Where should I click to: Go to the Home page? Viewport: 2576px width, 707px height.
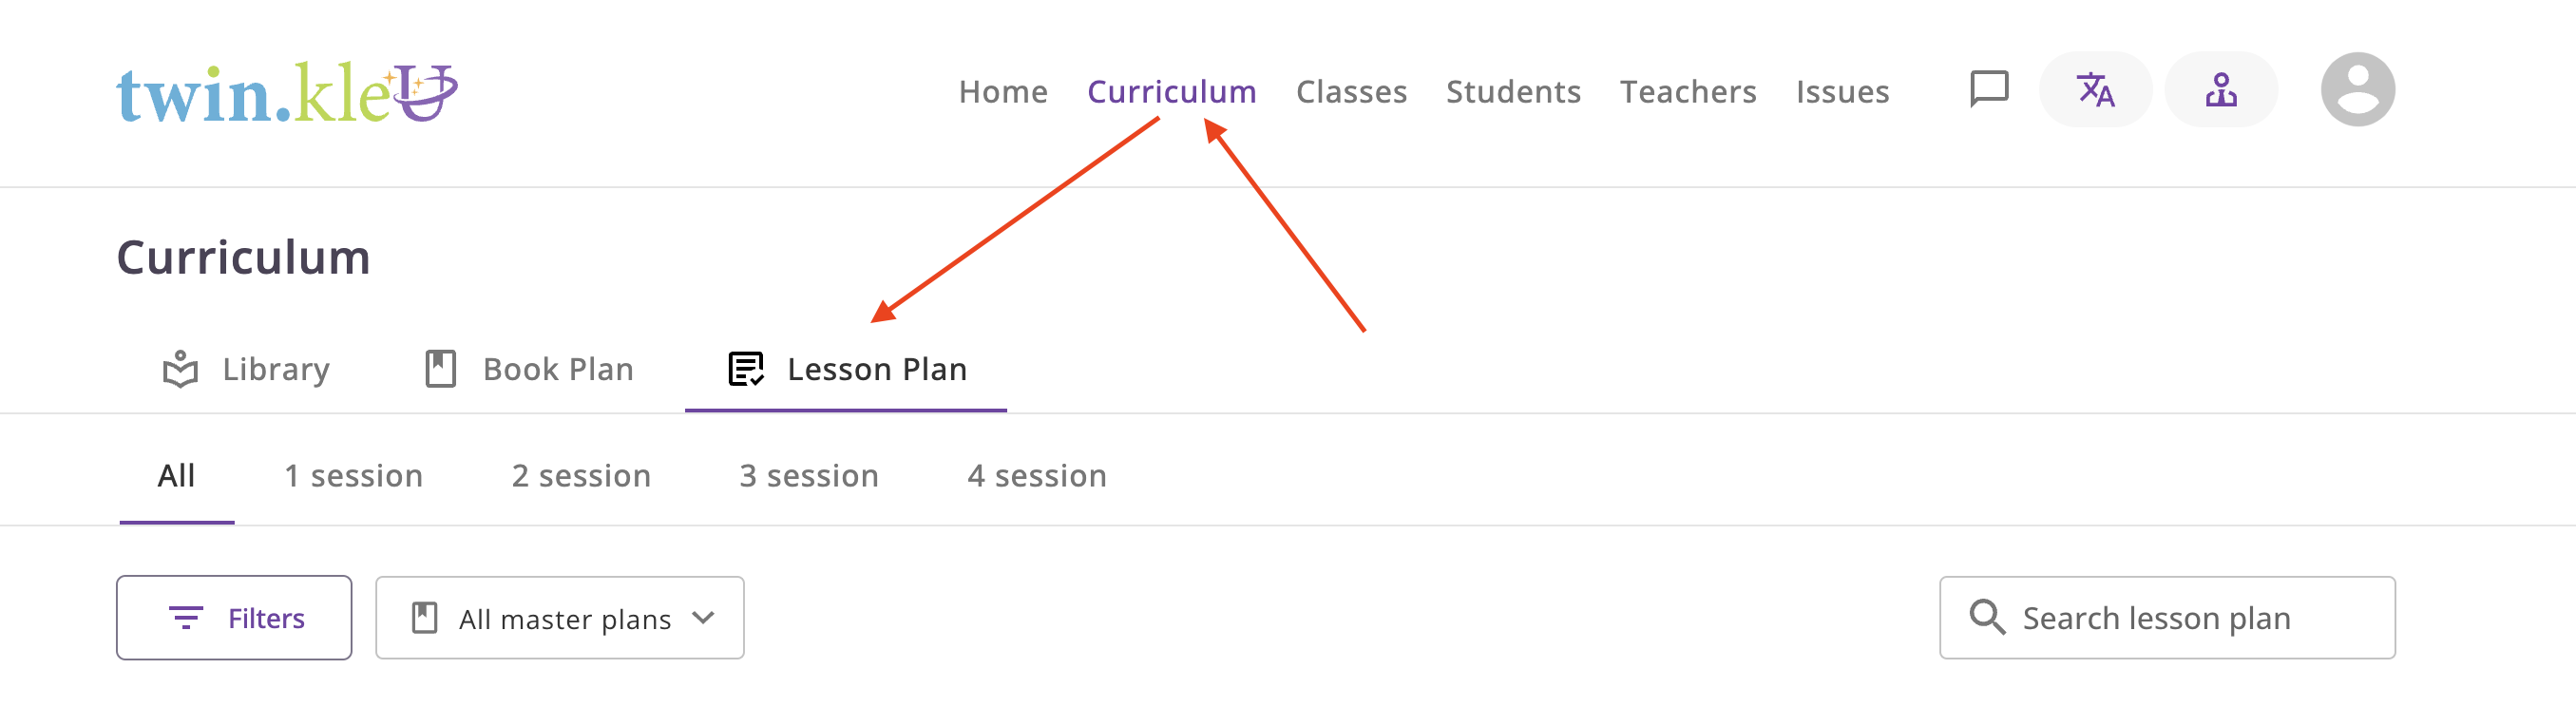click(1003, 92)
